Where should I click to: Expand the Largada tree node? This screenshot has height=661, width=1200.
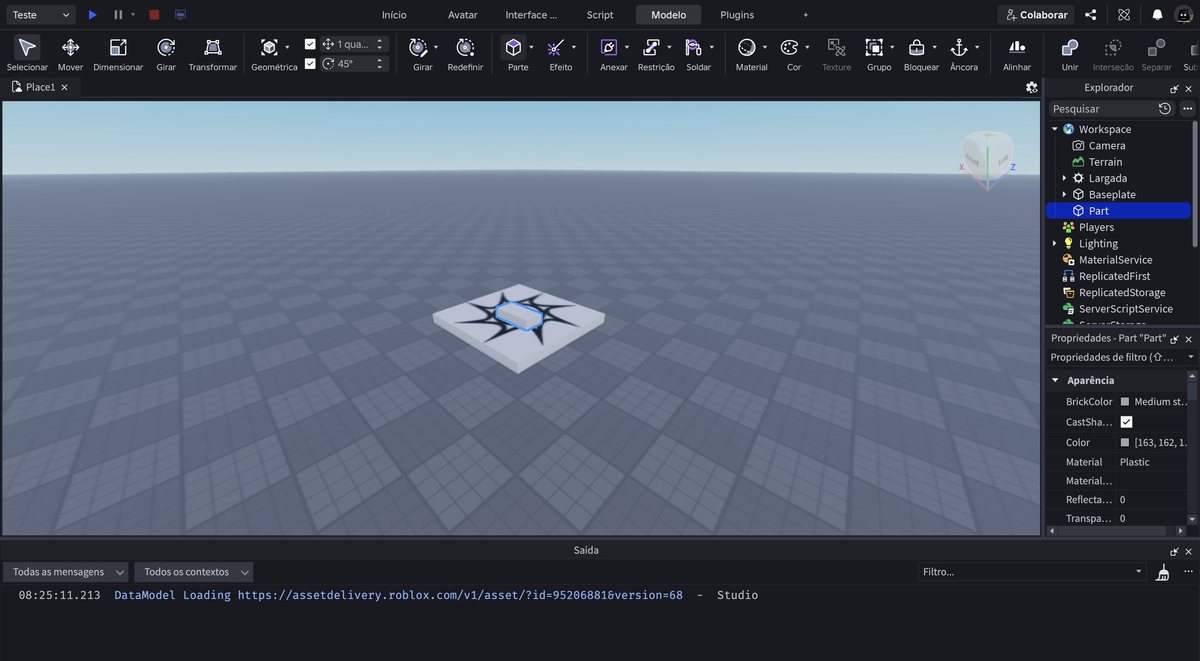point(1064,178)
